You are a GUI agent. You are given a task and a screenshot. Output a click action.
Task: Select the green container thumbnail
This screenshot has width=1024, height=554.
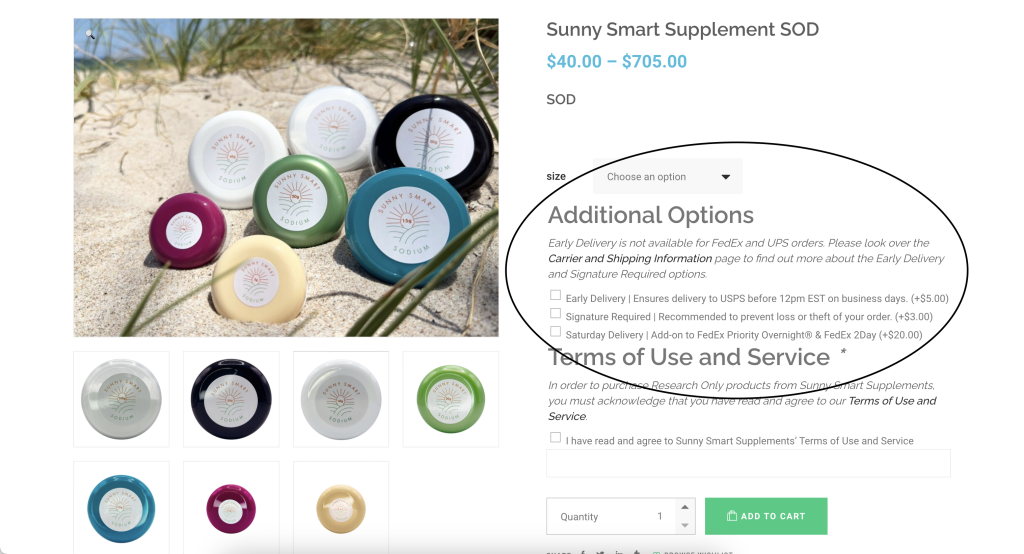point(451,399)
